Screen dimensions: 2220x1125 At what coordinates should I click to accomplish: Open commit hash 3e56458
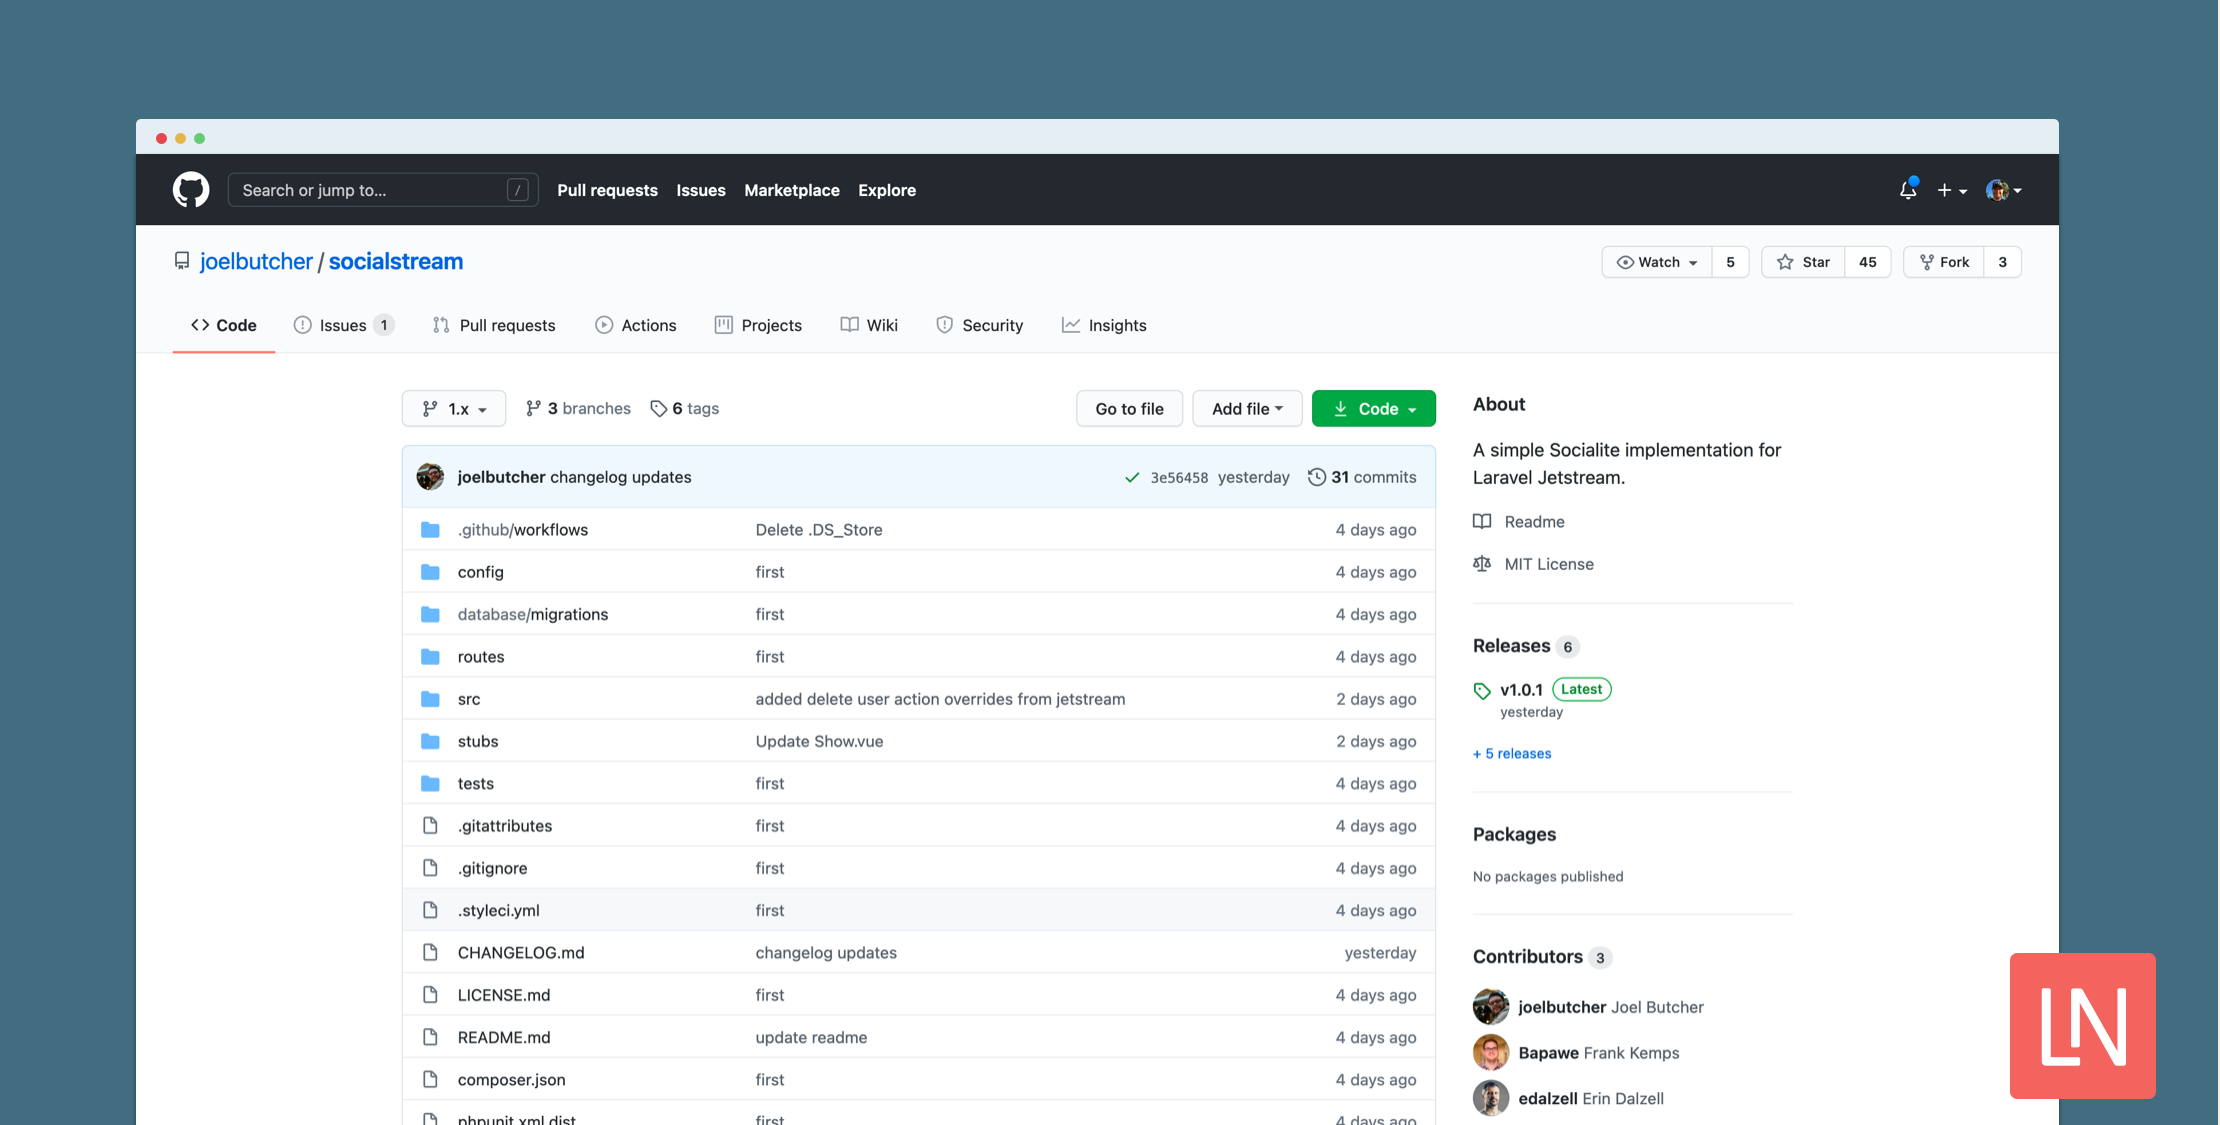[x=1179, y=478]
